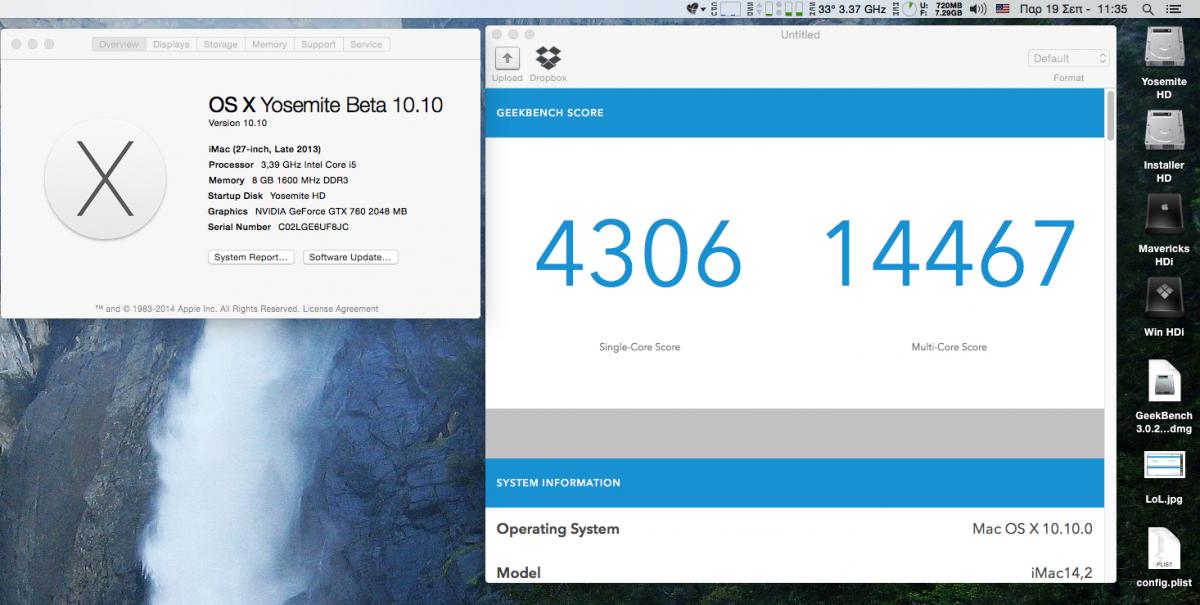Click the Operating System row
Image resolution: width=1200 pixels, height=605 pixels.
(794, 528)
